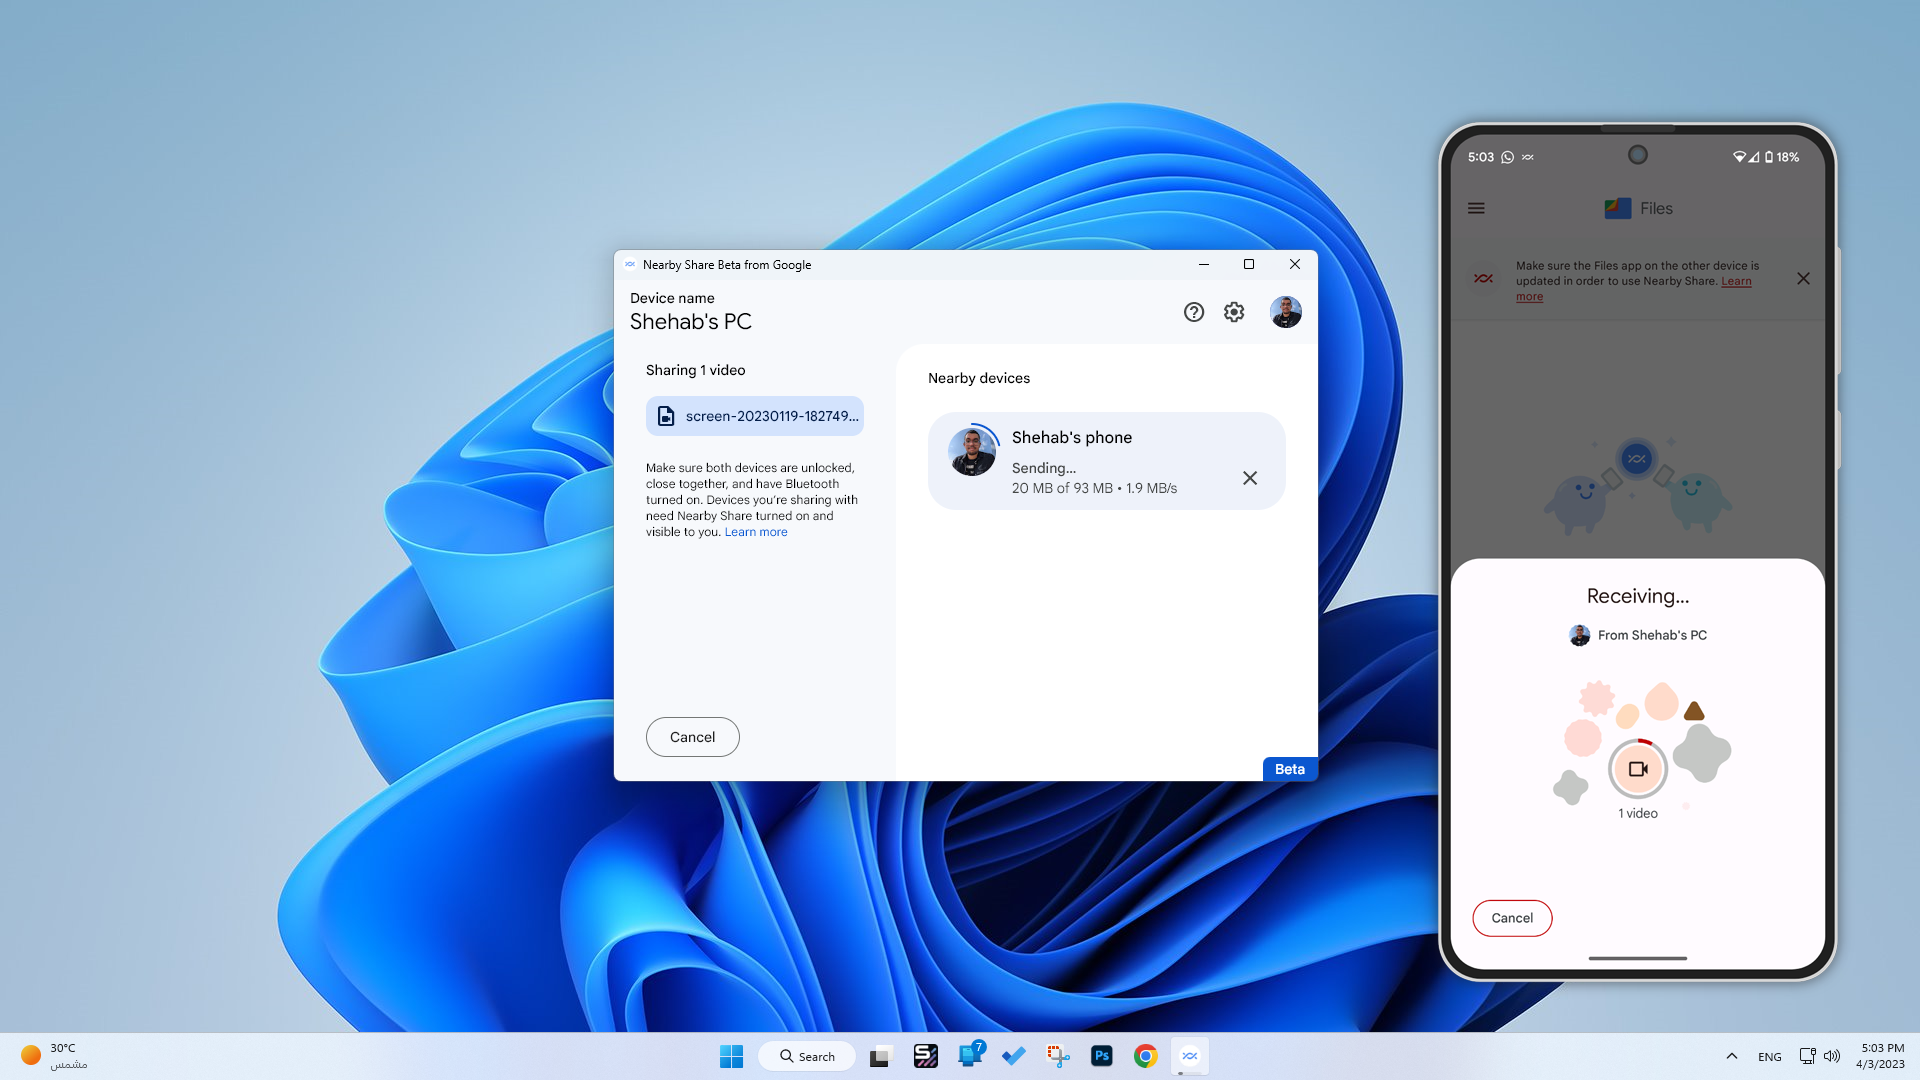Click the Nearby Share taskbar icon
Screen dimensions: 1920x1080
coord(1189,1056)
